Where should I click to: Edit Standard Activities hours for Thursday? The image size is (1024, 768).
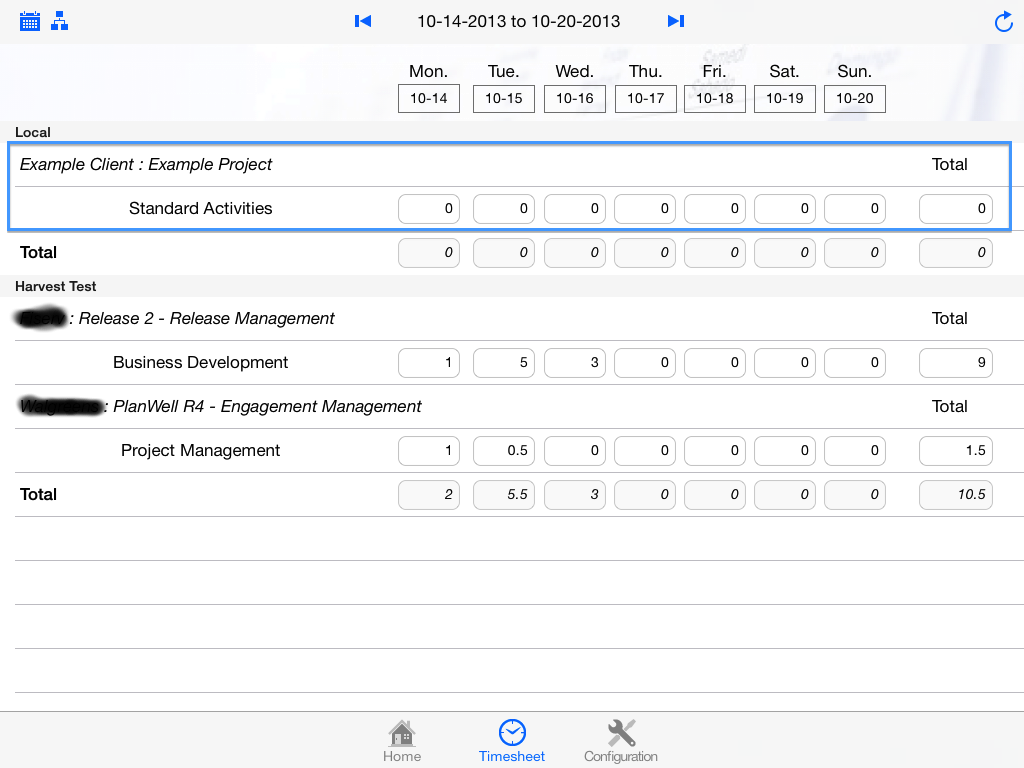645,209
